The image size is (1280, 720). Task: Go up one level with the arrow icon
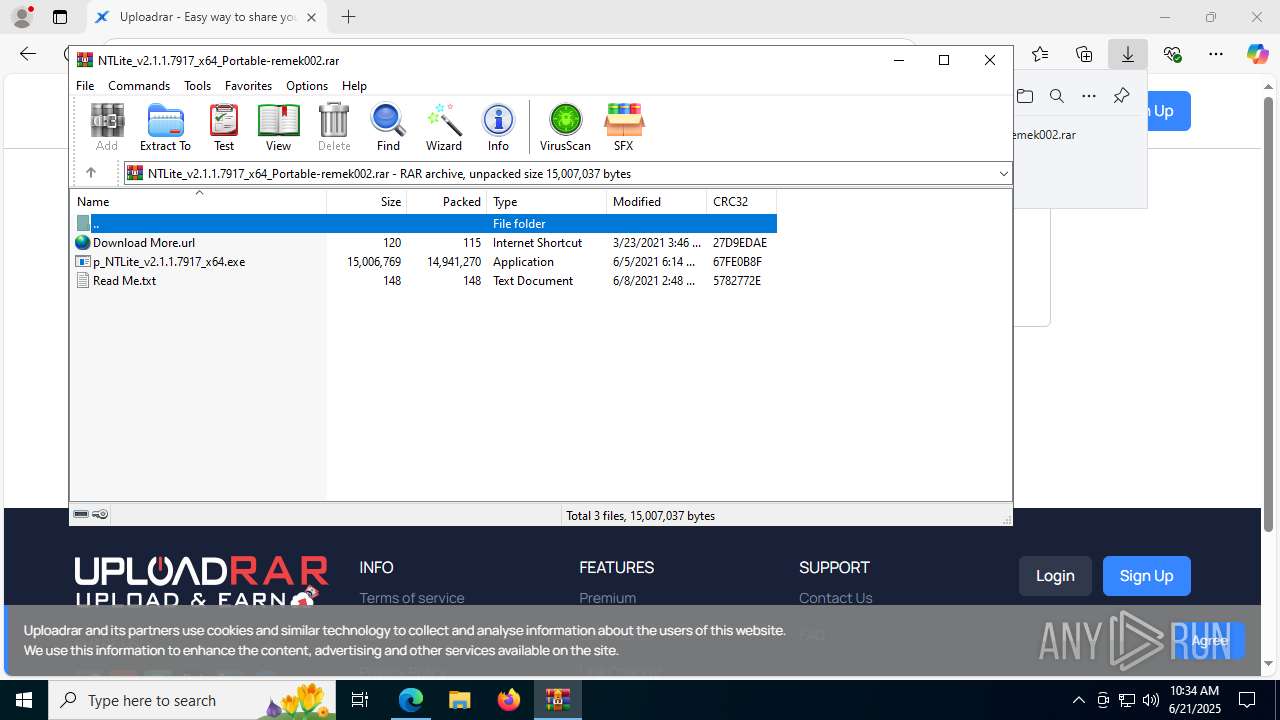click(90, 173)
